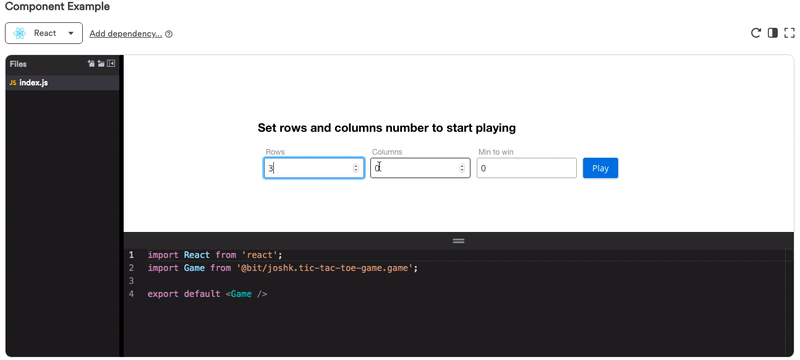Open the React framework dropdown
The height and width of the screenshot is (360, 800).
click(44, 33)
